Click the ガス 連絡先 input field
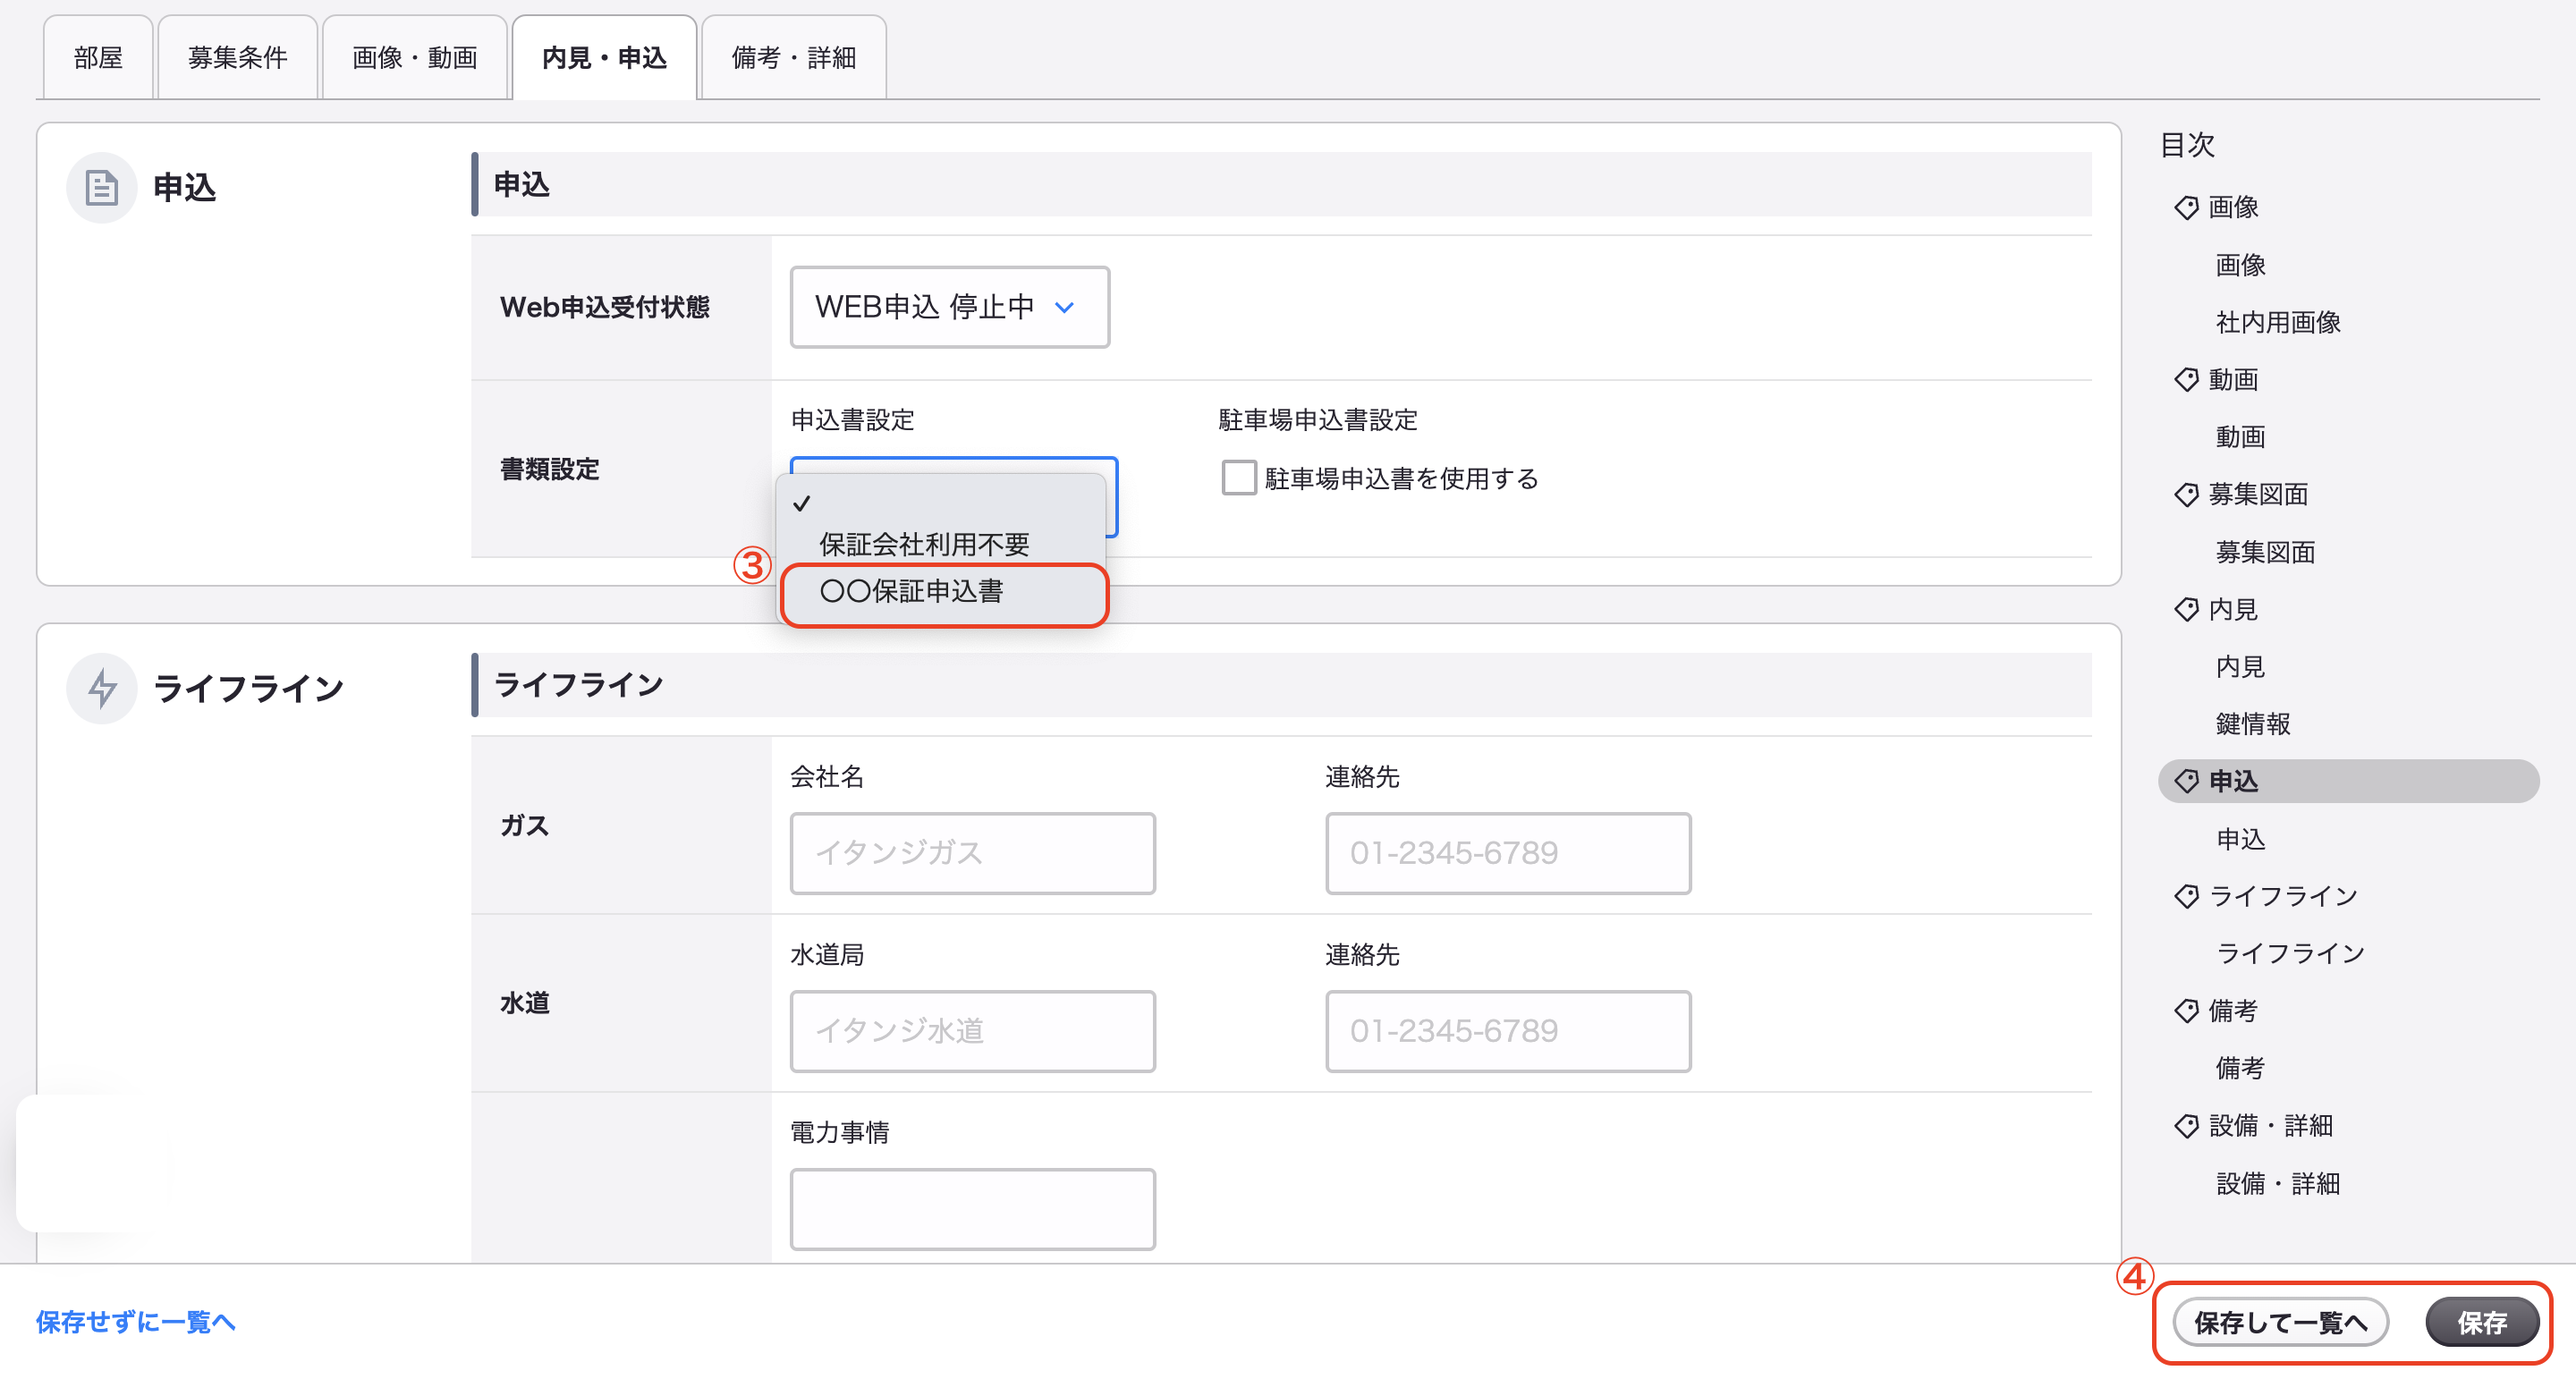2576x1379 pixels. click(1508, 853)
